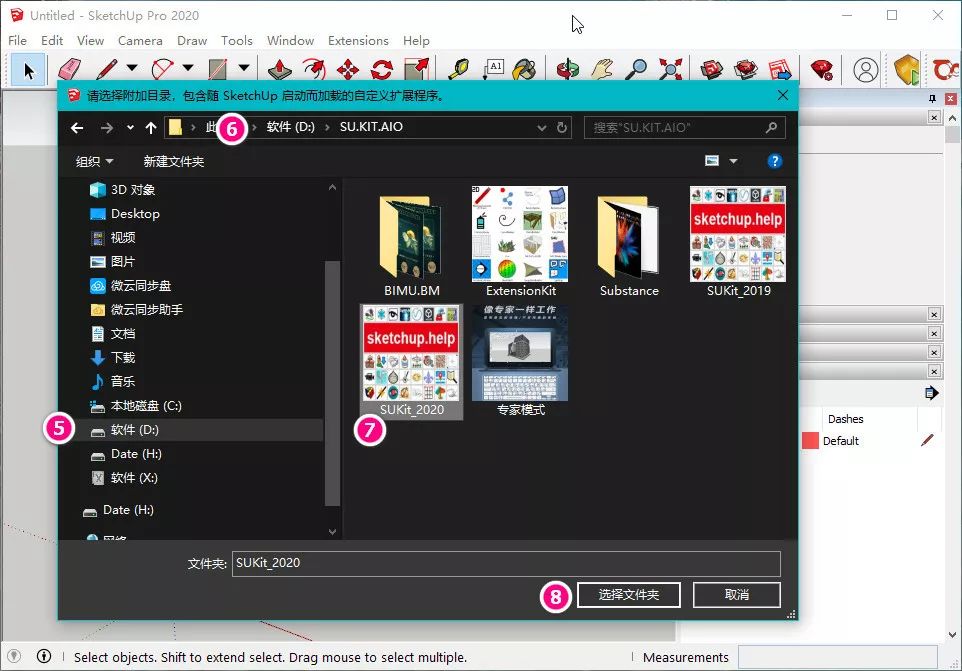Screen dimensions: 962x671
Task: Choose the Line pencil tool
Action: pos(106,69)
